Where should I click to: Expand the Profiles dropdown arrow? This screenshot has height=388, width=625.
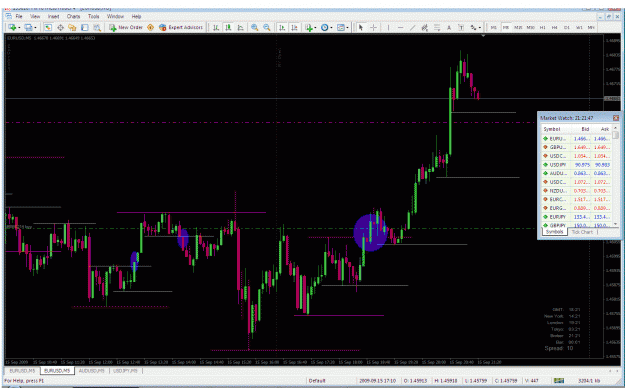coord(35,28)
